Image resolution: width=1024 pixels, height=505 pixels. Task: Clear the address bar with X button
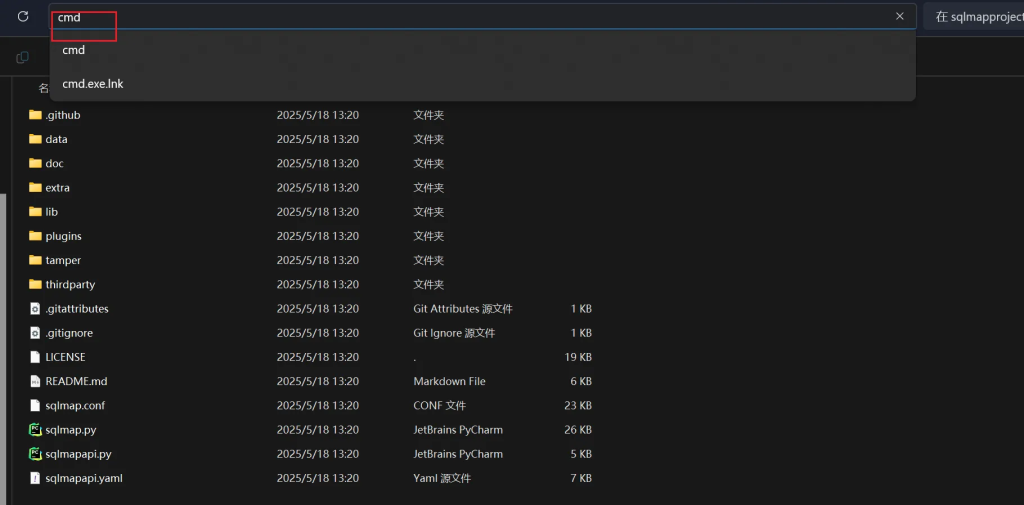[x=900, y=16]
